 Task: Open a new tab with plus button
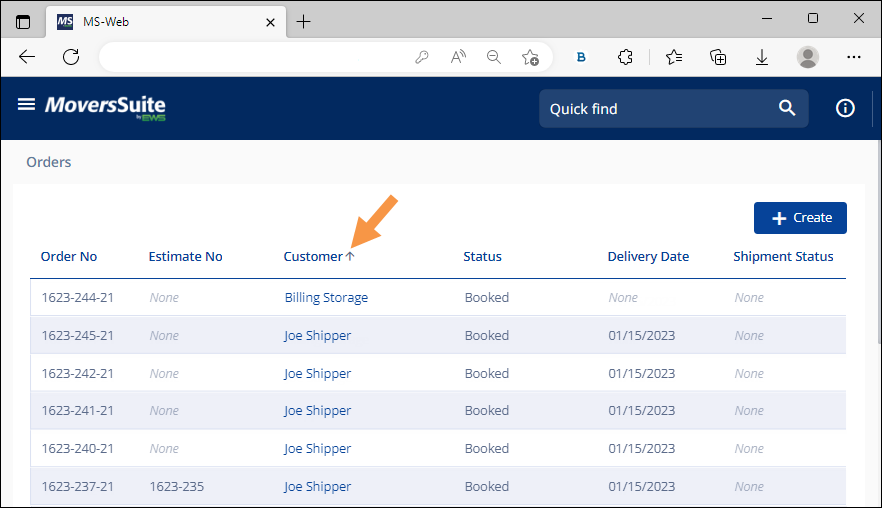[x=303, y=22]
